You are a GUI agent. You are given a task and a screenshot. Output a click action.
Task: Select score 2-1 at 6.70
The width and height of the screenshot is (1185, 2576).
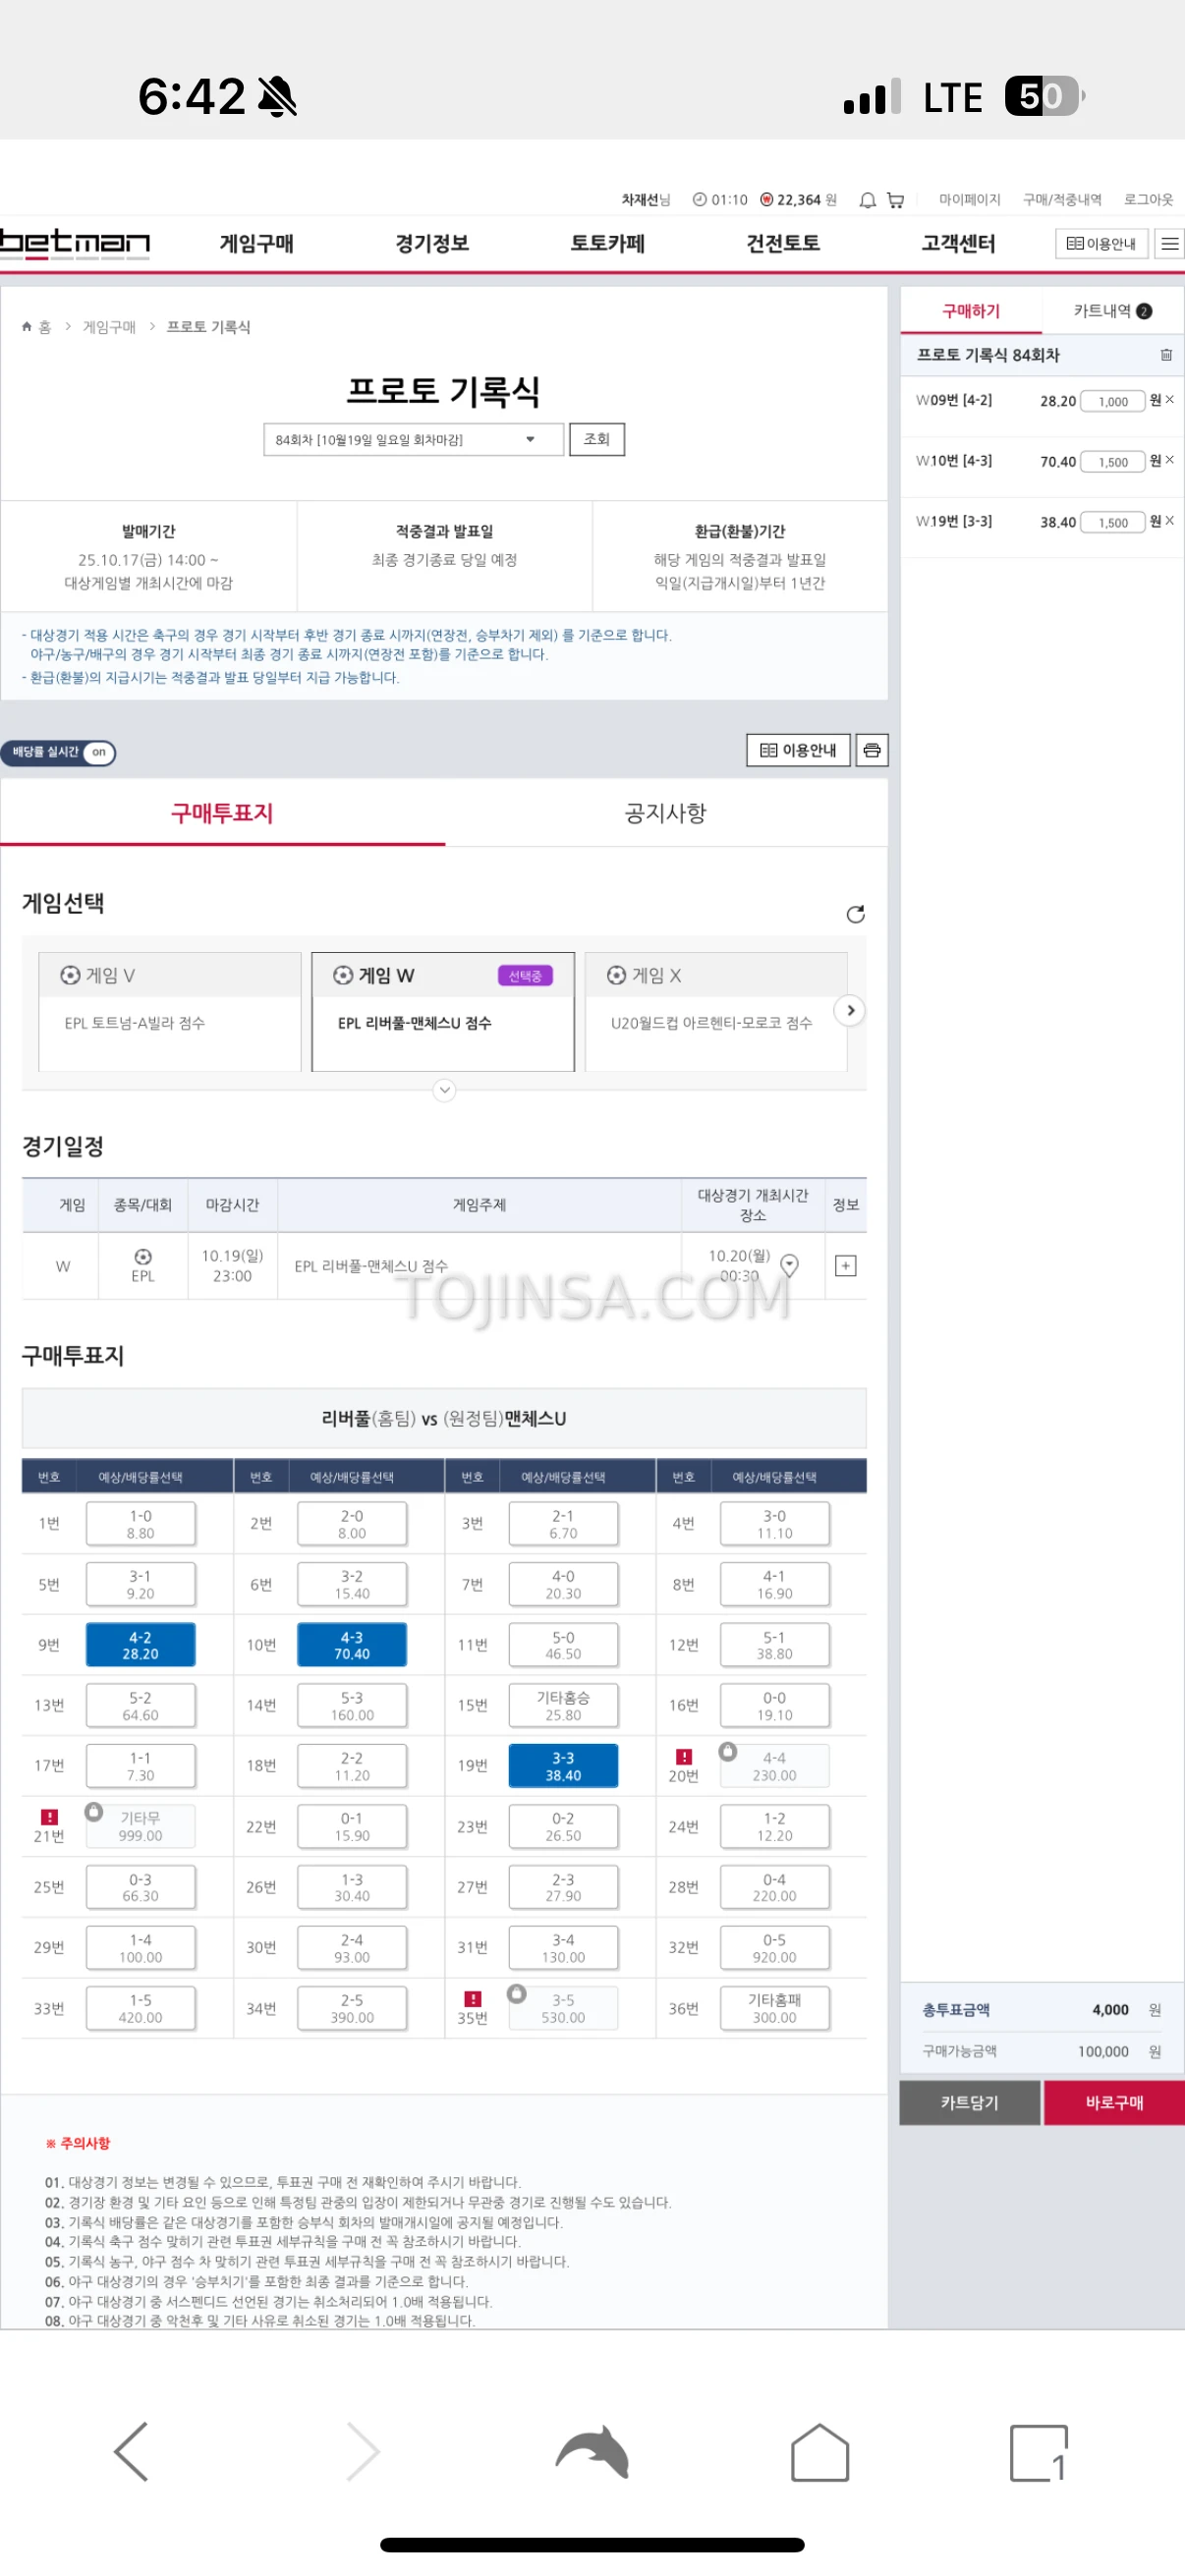tap(563, 1524)
